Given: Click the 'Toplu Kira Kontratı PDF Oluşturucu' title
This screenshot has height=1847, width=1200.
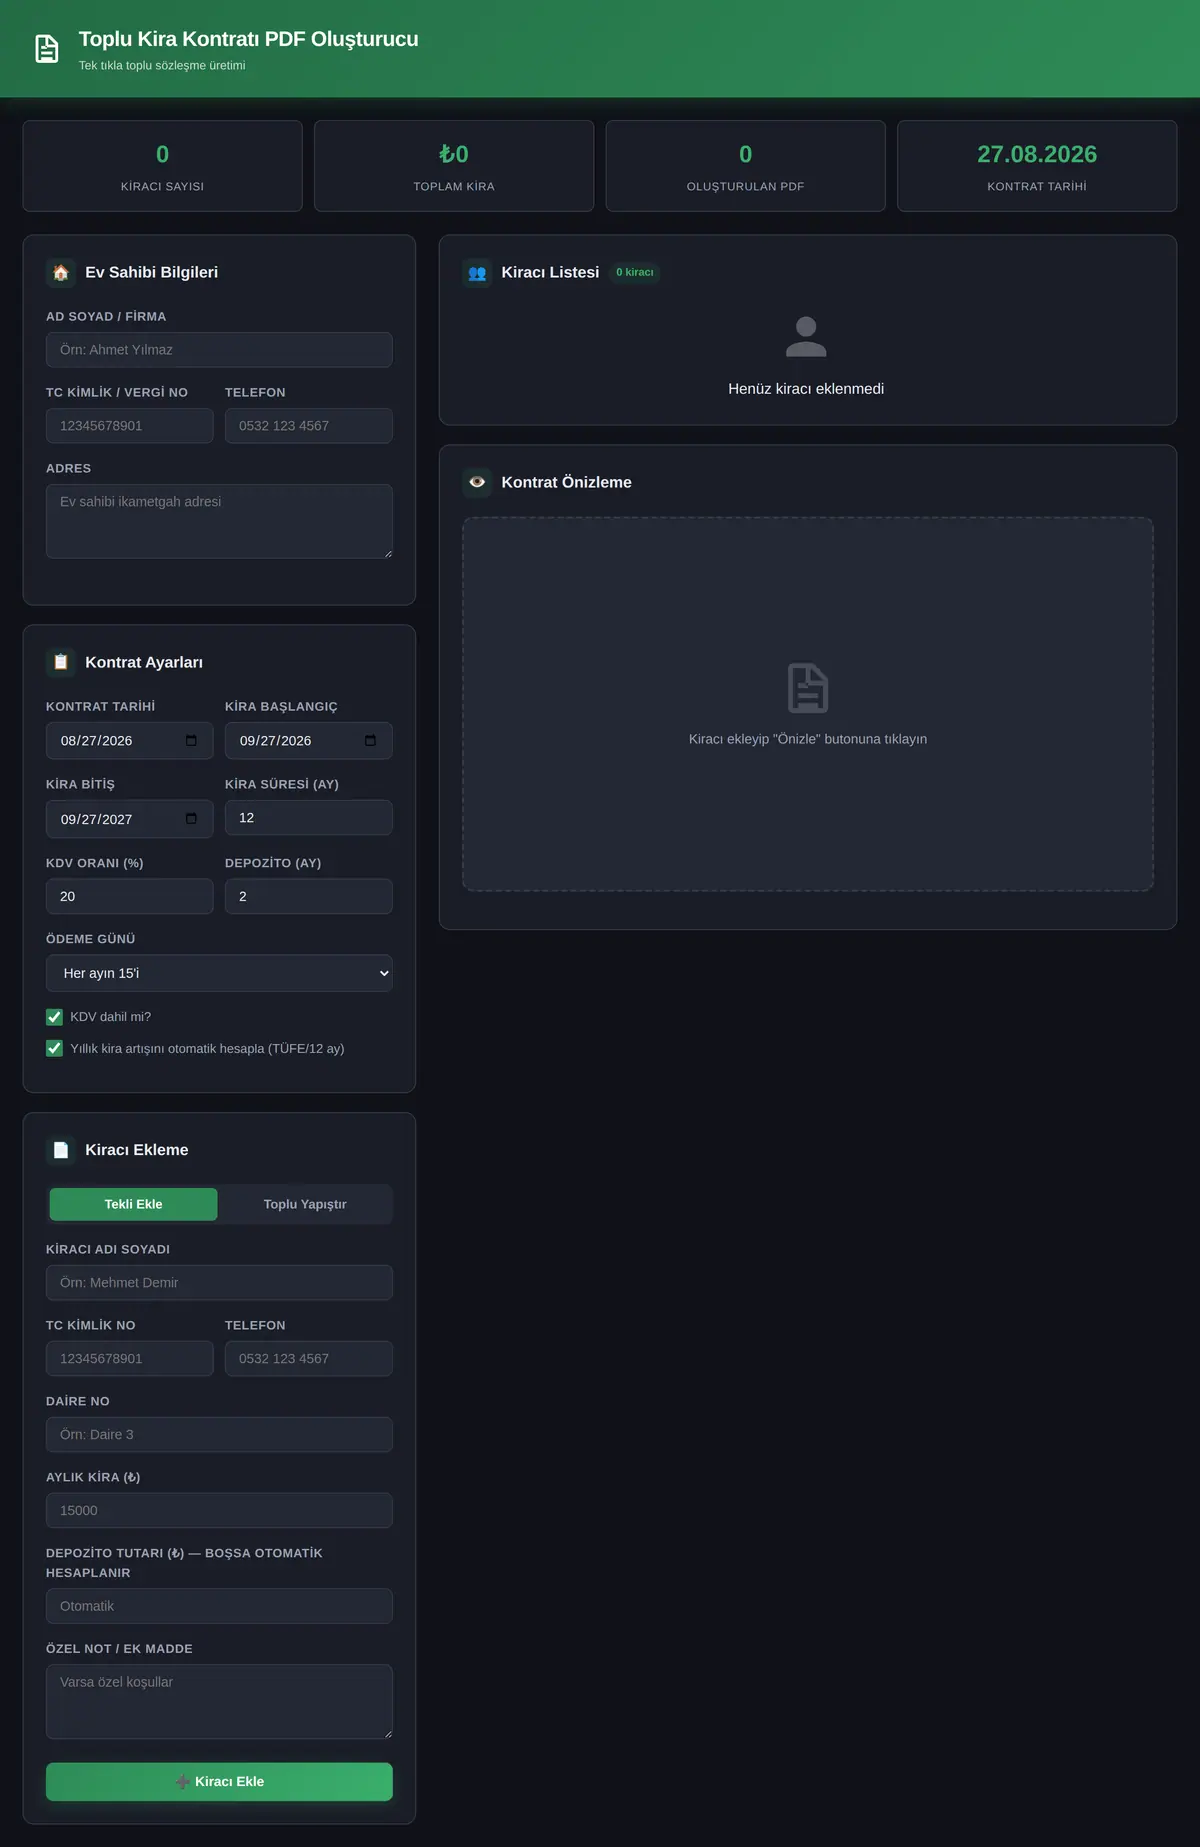Looking at the screenshot, I should coord(249,39).
